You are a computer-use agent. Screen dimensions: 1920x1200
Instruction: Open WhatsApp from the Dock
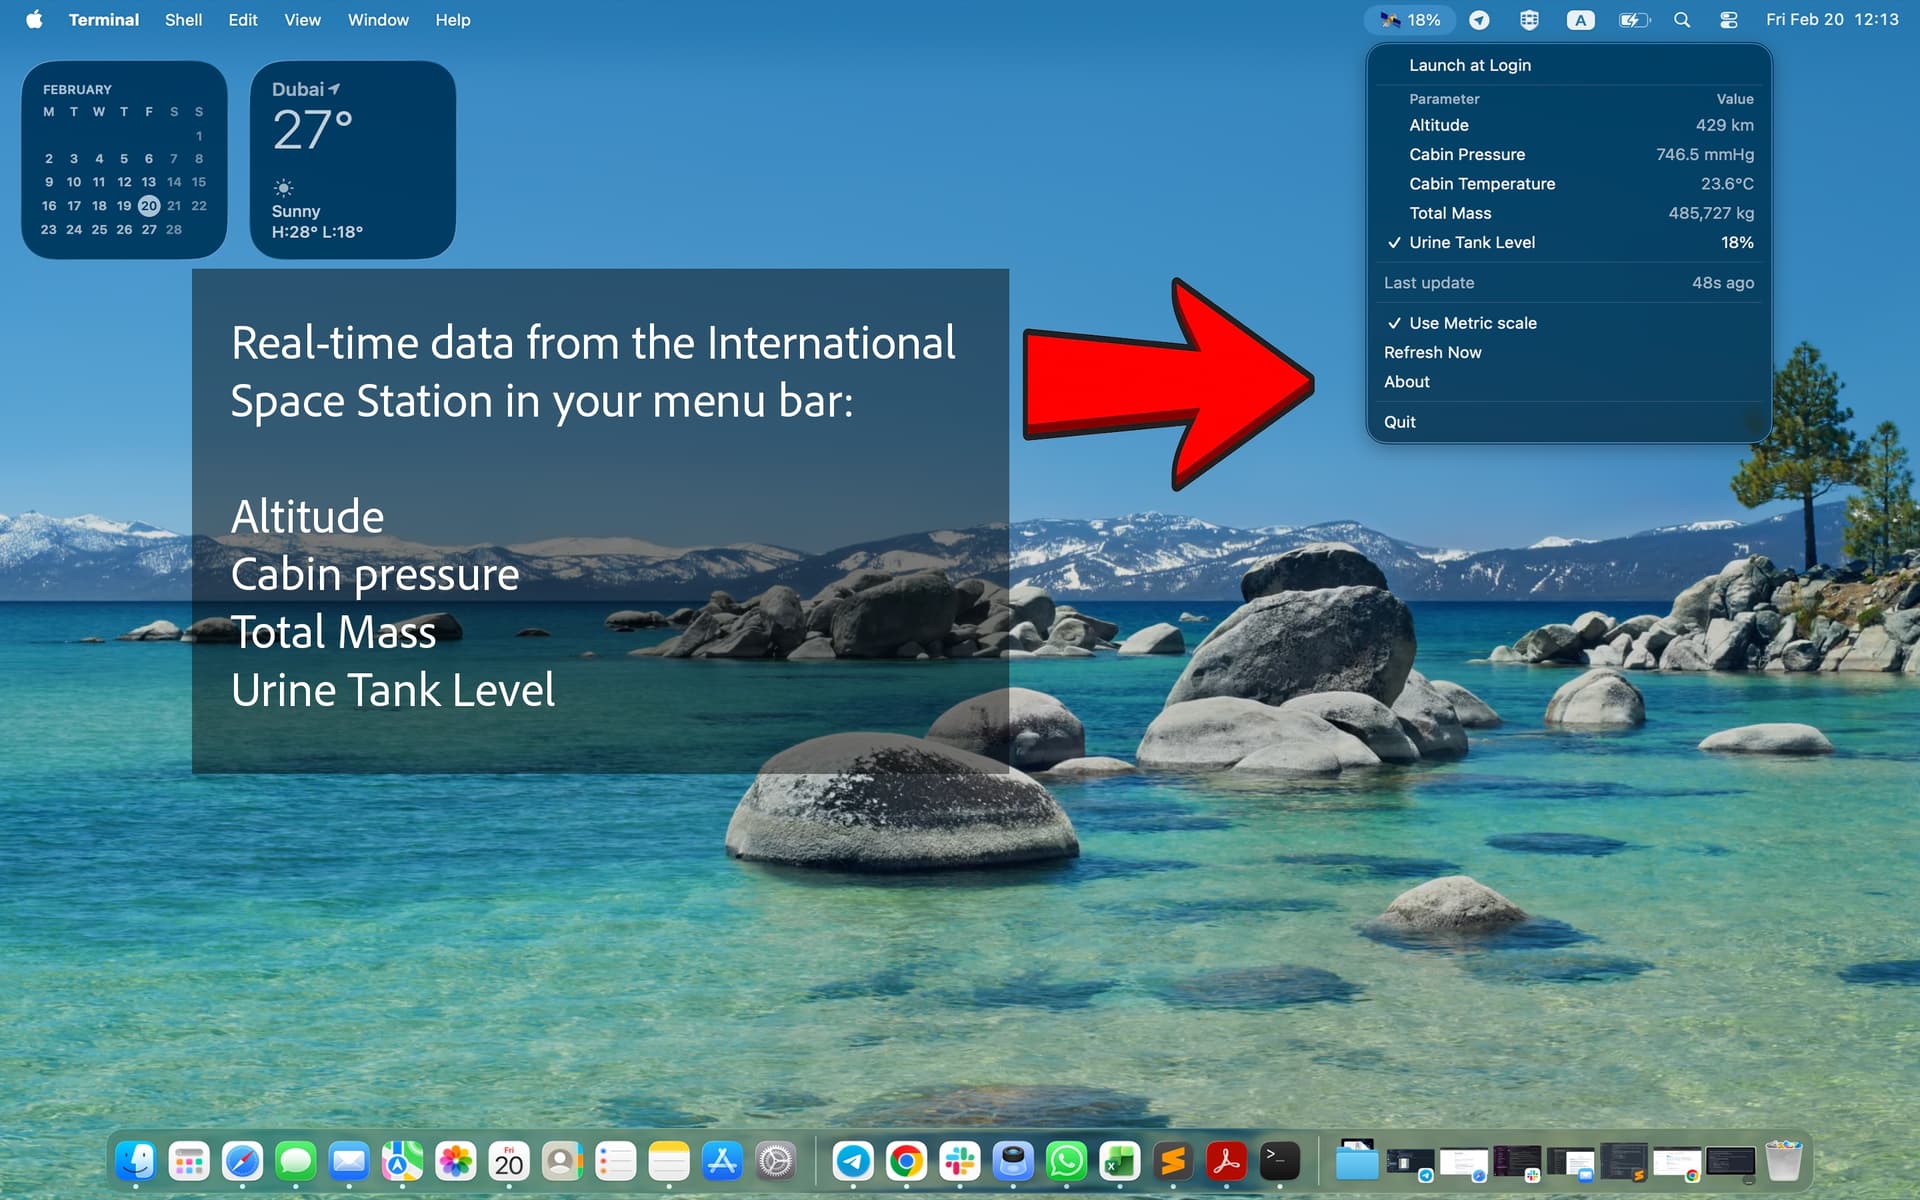(x=1066, y=1161)
